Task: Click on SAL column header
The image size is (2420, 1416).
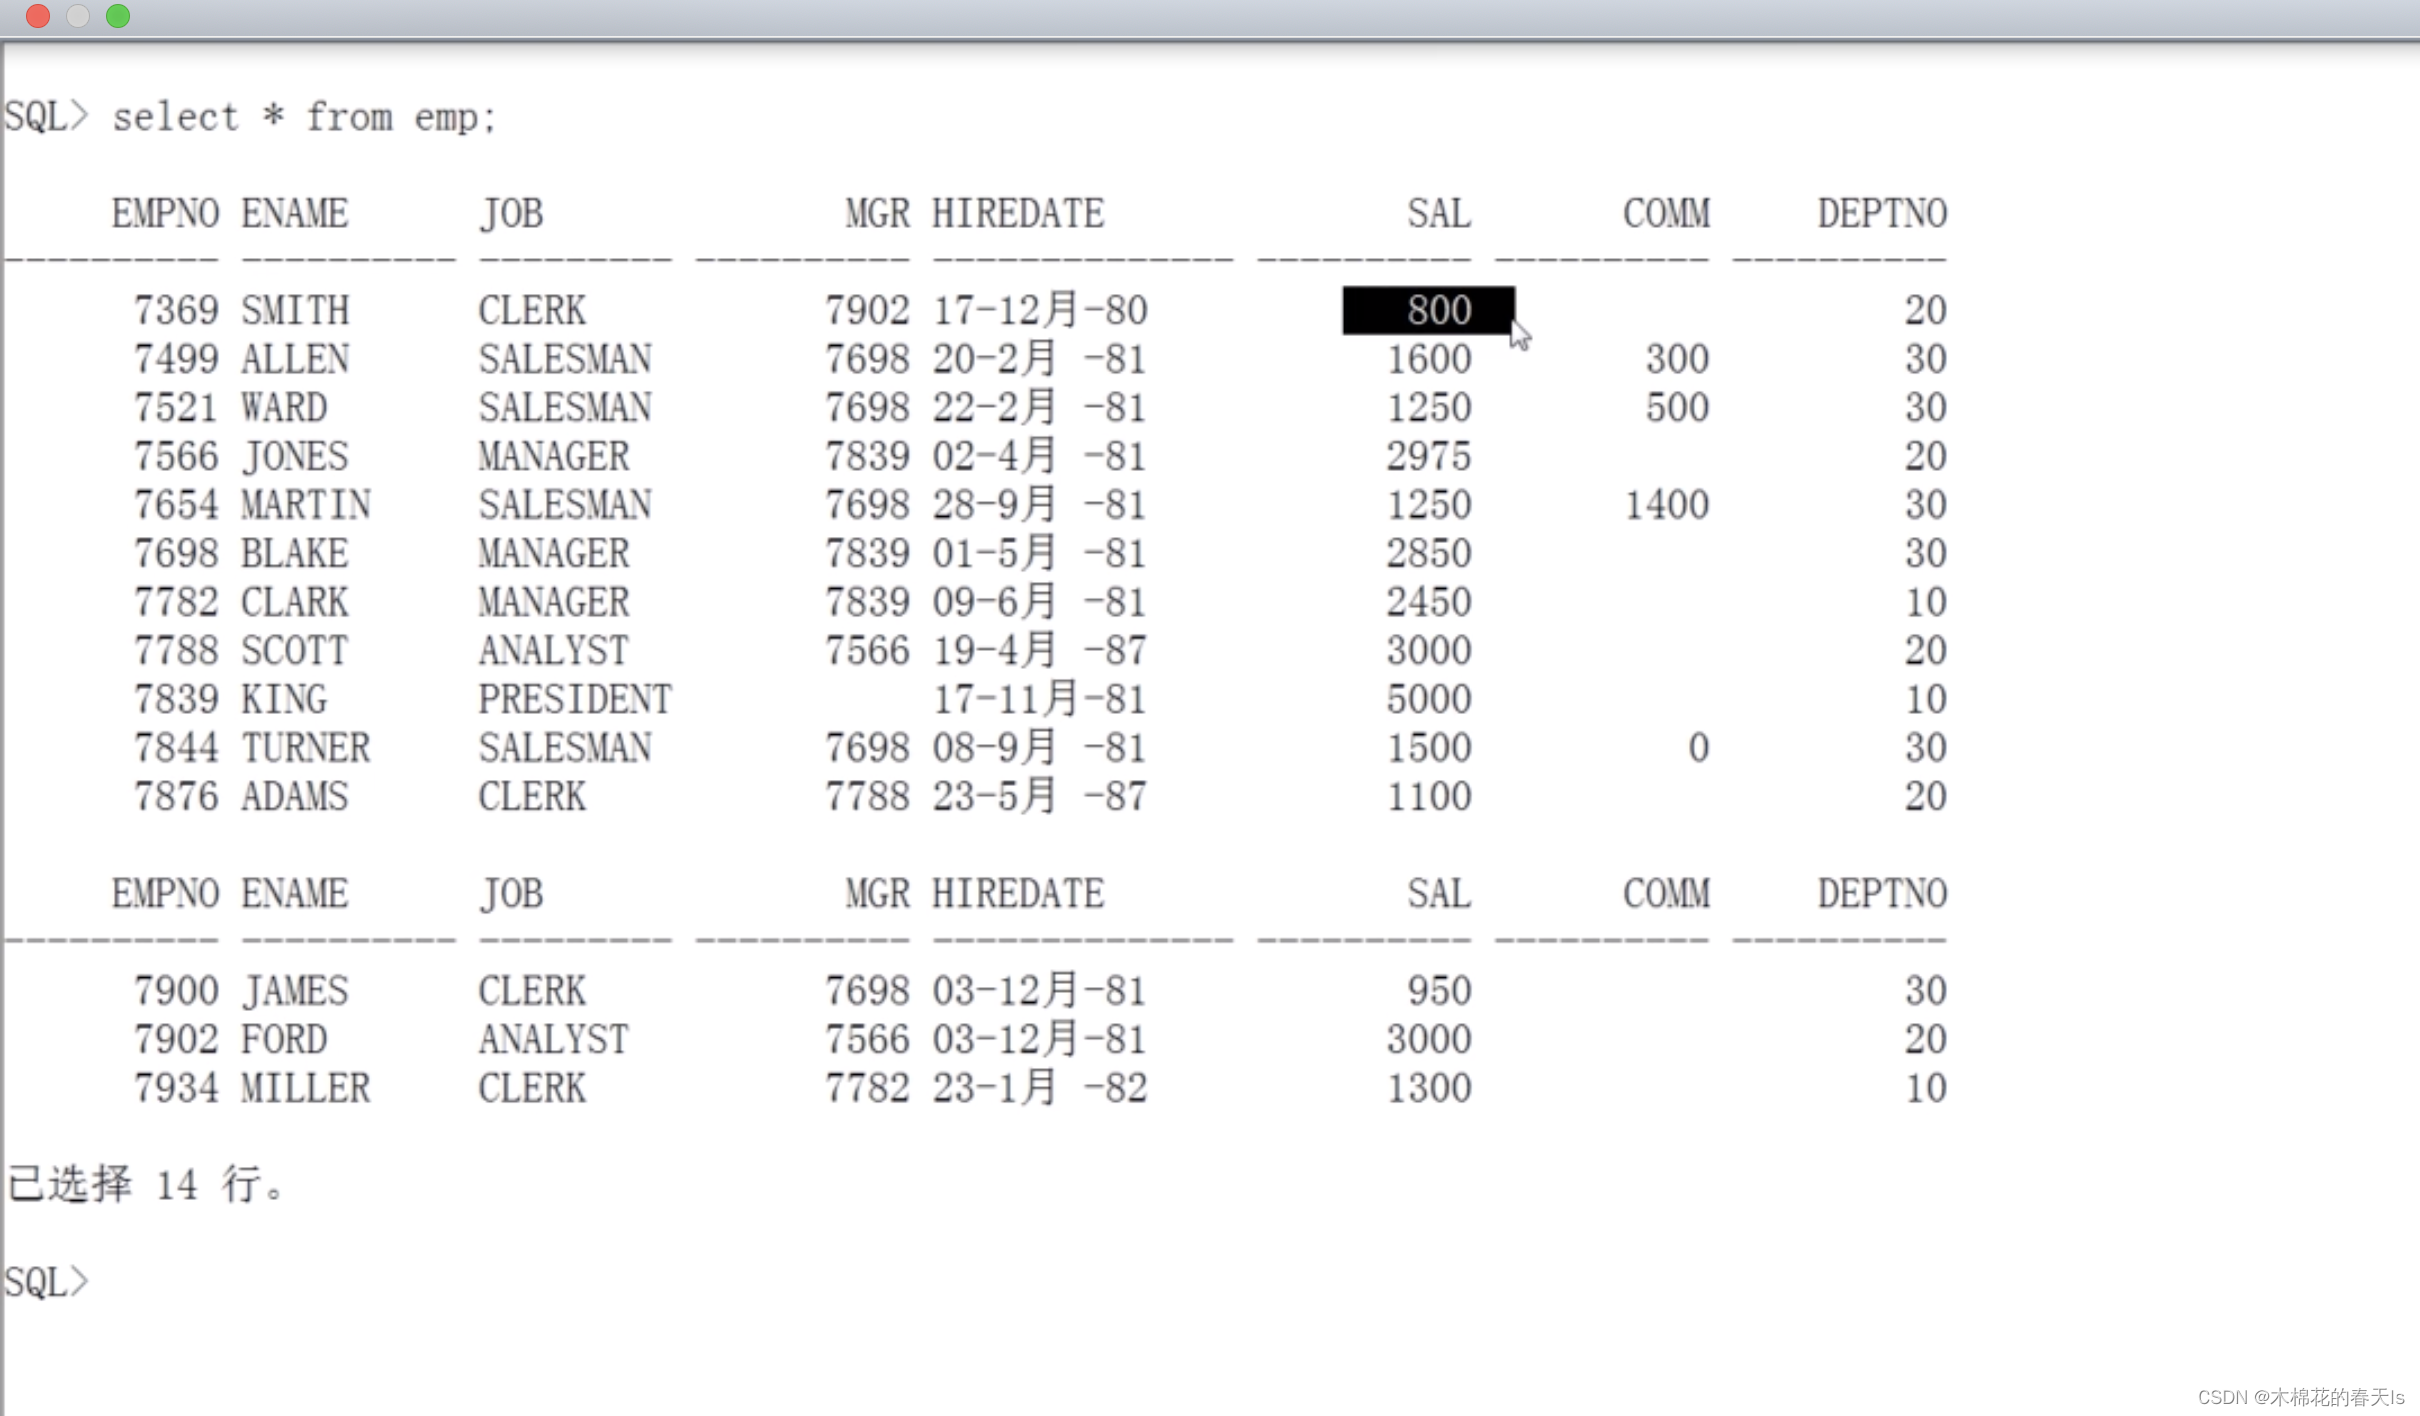Action: point(1438,212)
